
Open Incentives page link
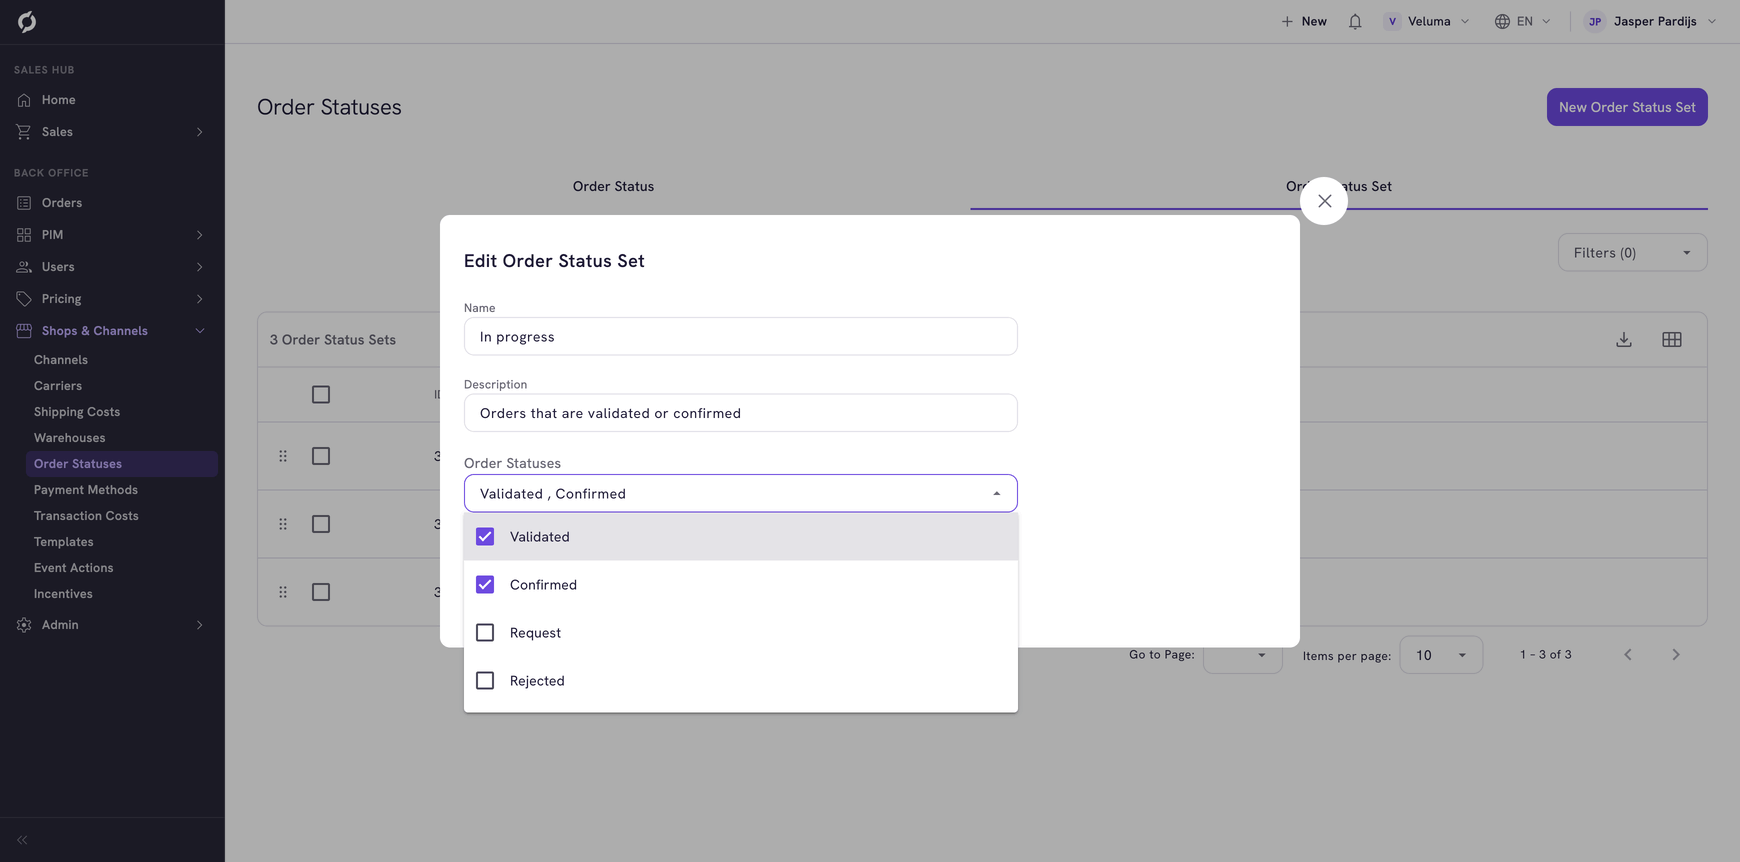point(63,594)
